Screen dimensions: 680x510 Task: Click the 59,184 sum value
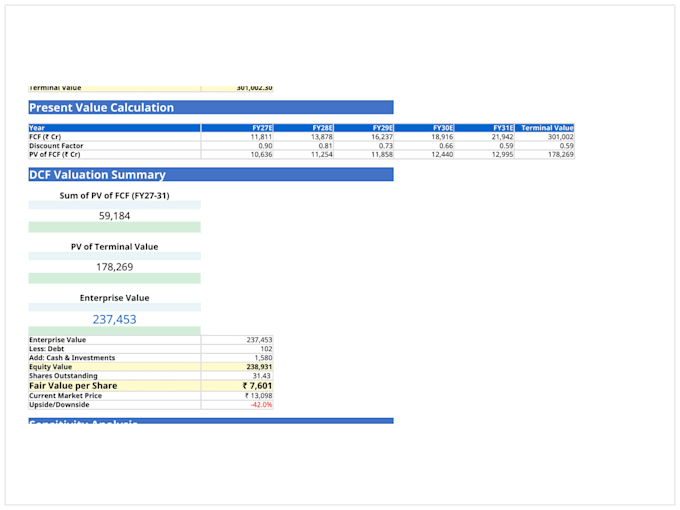coord(114,216)
